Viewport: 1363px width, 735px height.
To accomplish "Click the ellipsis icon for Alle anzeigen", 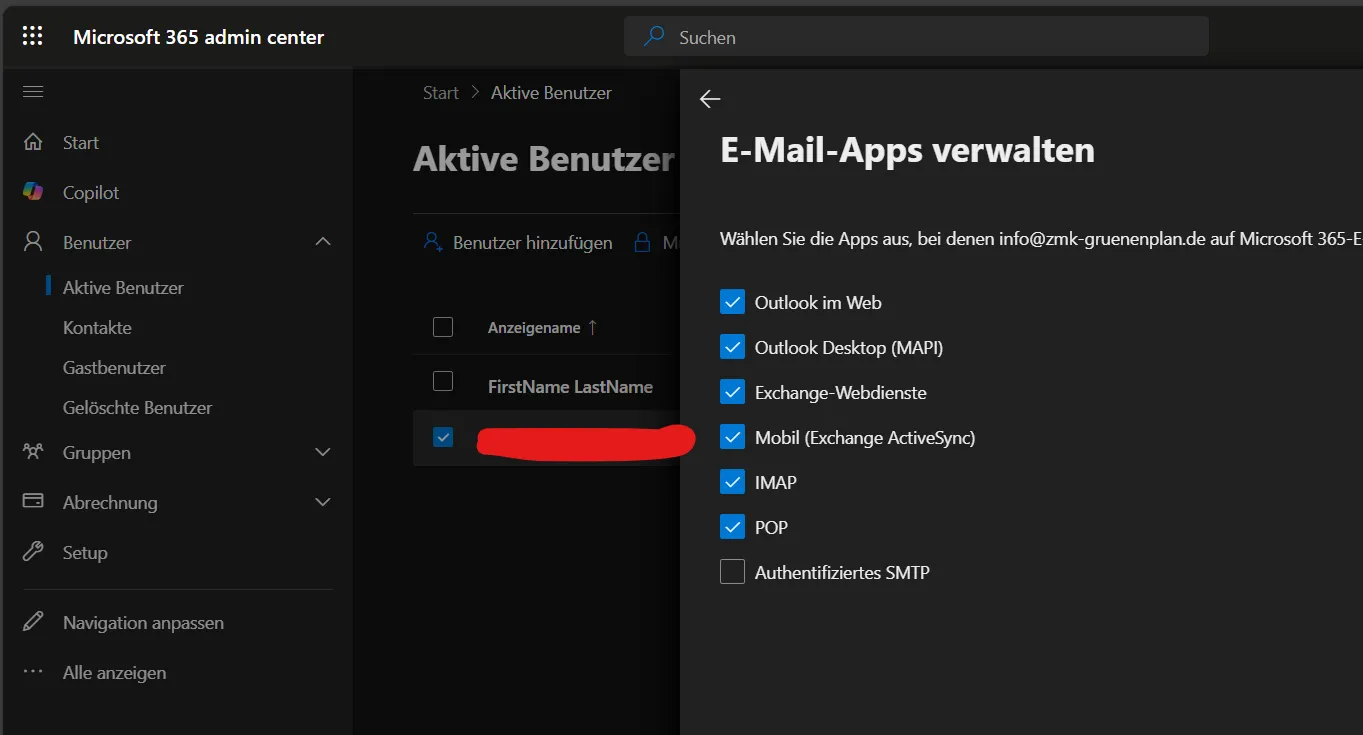I will tap(33, 672).
